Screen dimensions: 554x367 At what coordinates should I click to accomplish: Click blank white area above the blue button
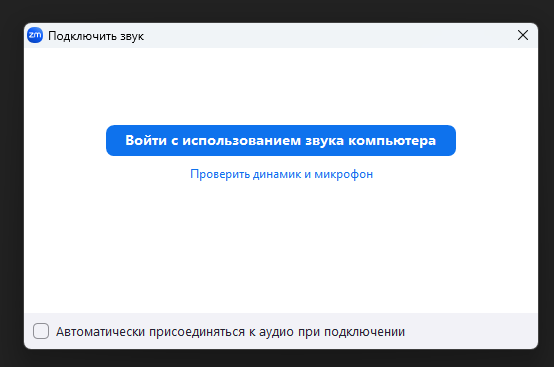[281, 87]
